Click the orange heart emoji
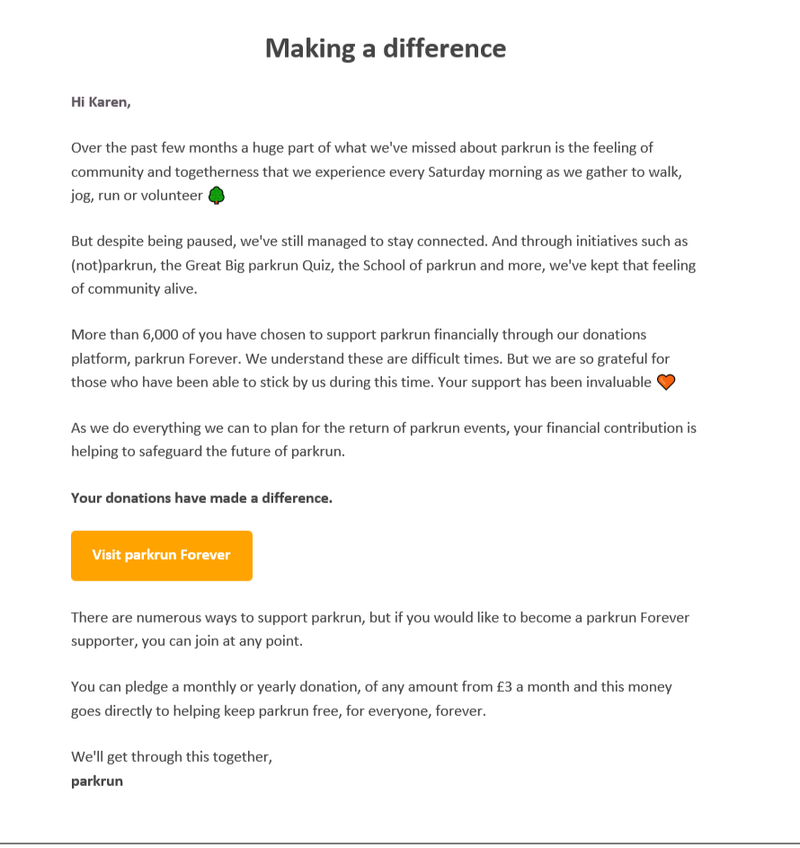 click(x=666, y=382)
